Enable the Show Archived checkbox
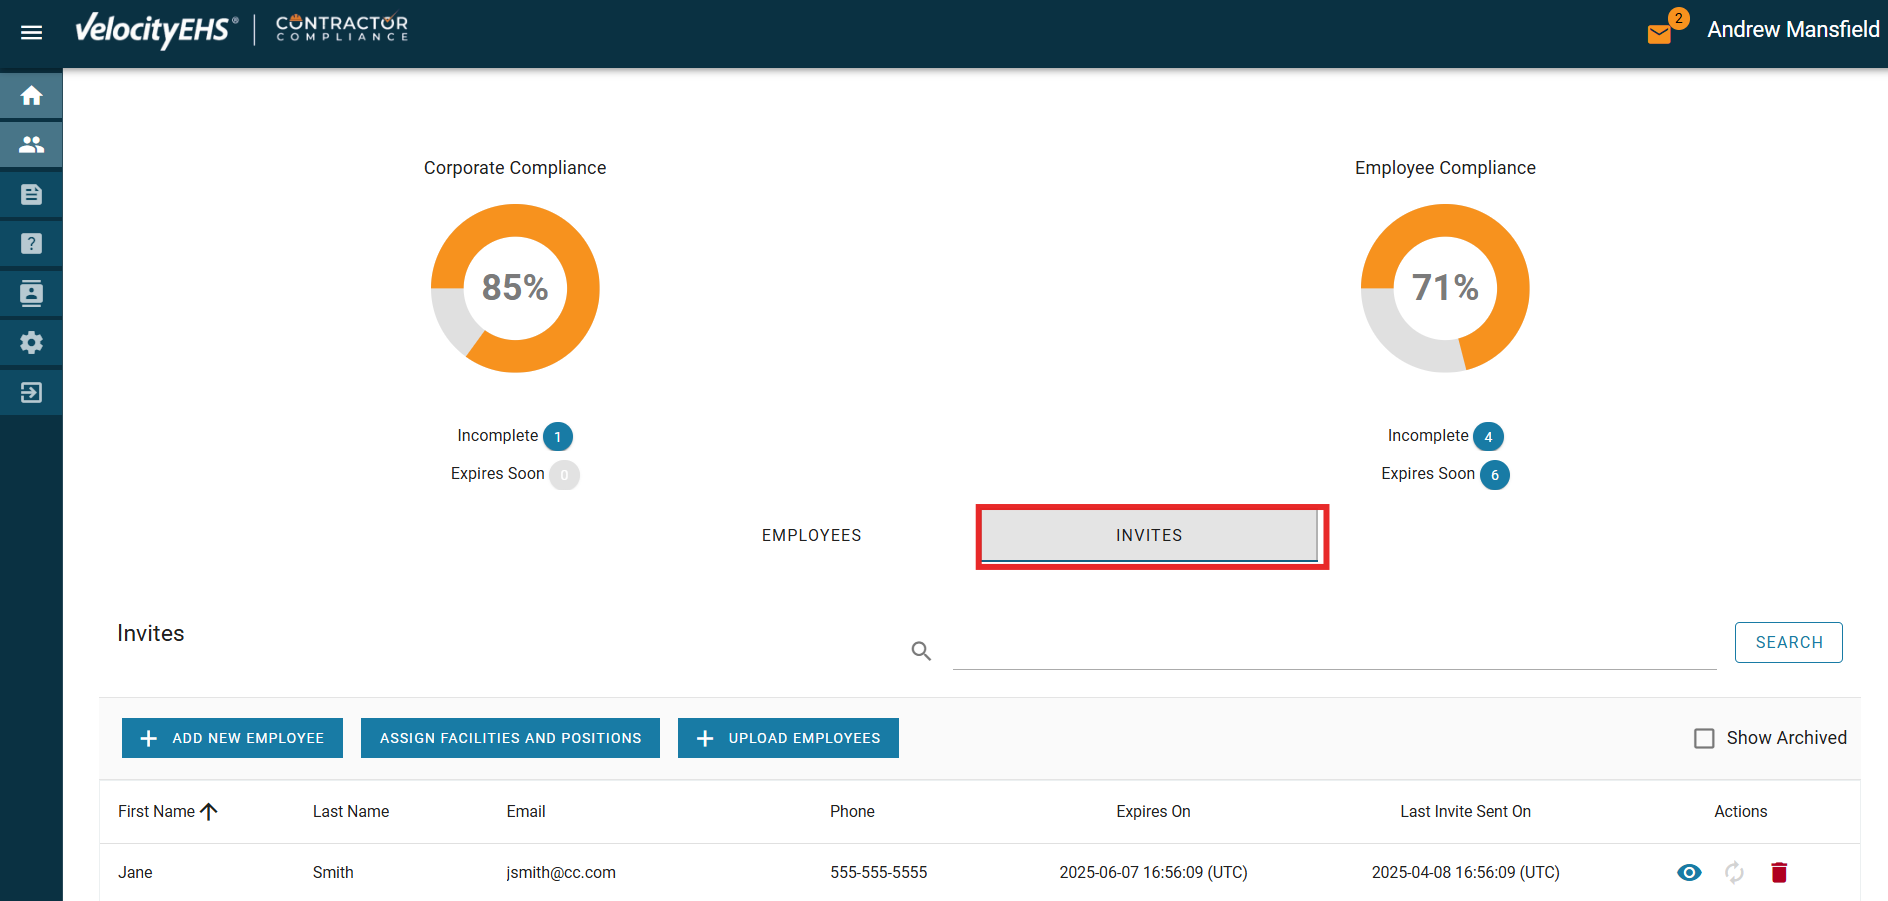Image resolution: width=1888 pixels, height=901 pixels. pos(1704,738)
